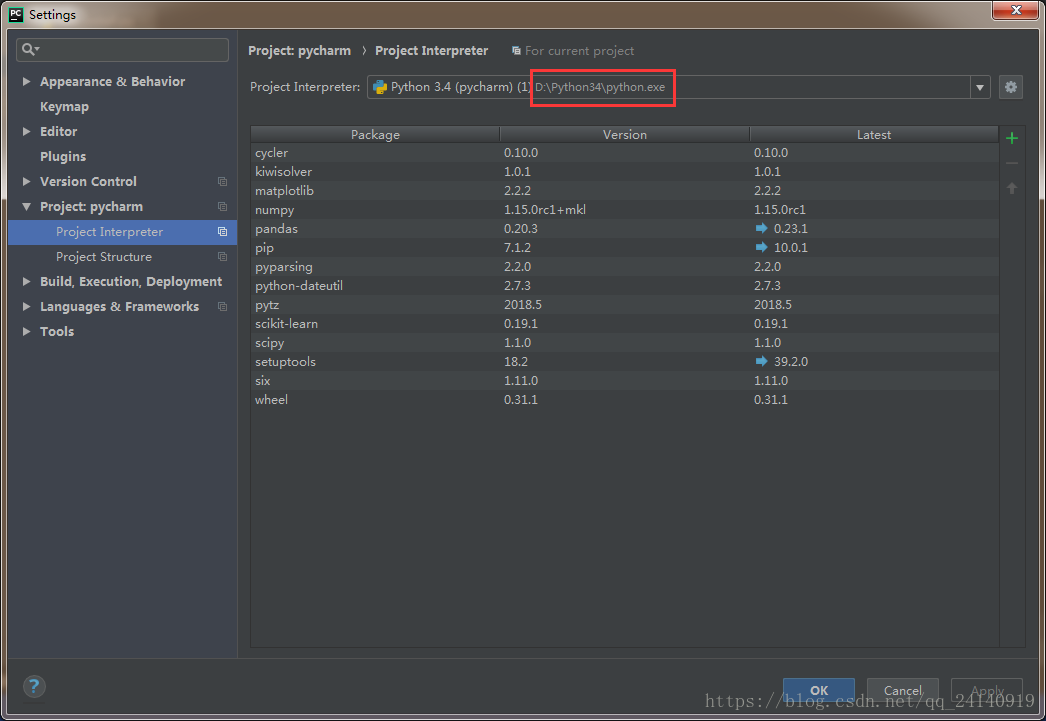This screenshot has width=1046, height=721.
Task: Click project-level icon beside Languages & Frameworks
Action: (222, 307)
